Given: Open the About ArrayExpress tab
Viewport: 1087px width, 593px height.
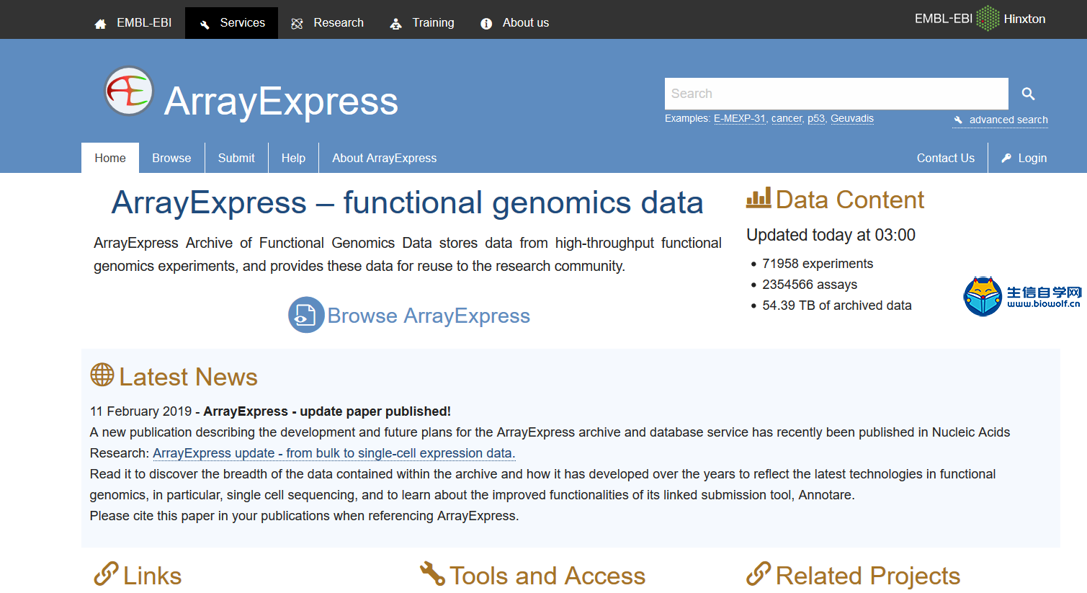Looking at the screenshot, I should click(384, 158).
